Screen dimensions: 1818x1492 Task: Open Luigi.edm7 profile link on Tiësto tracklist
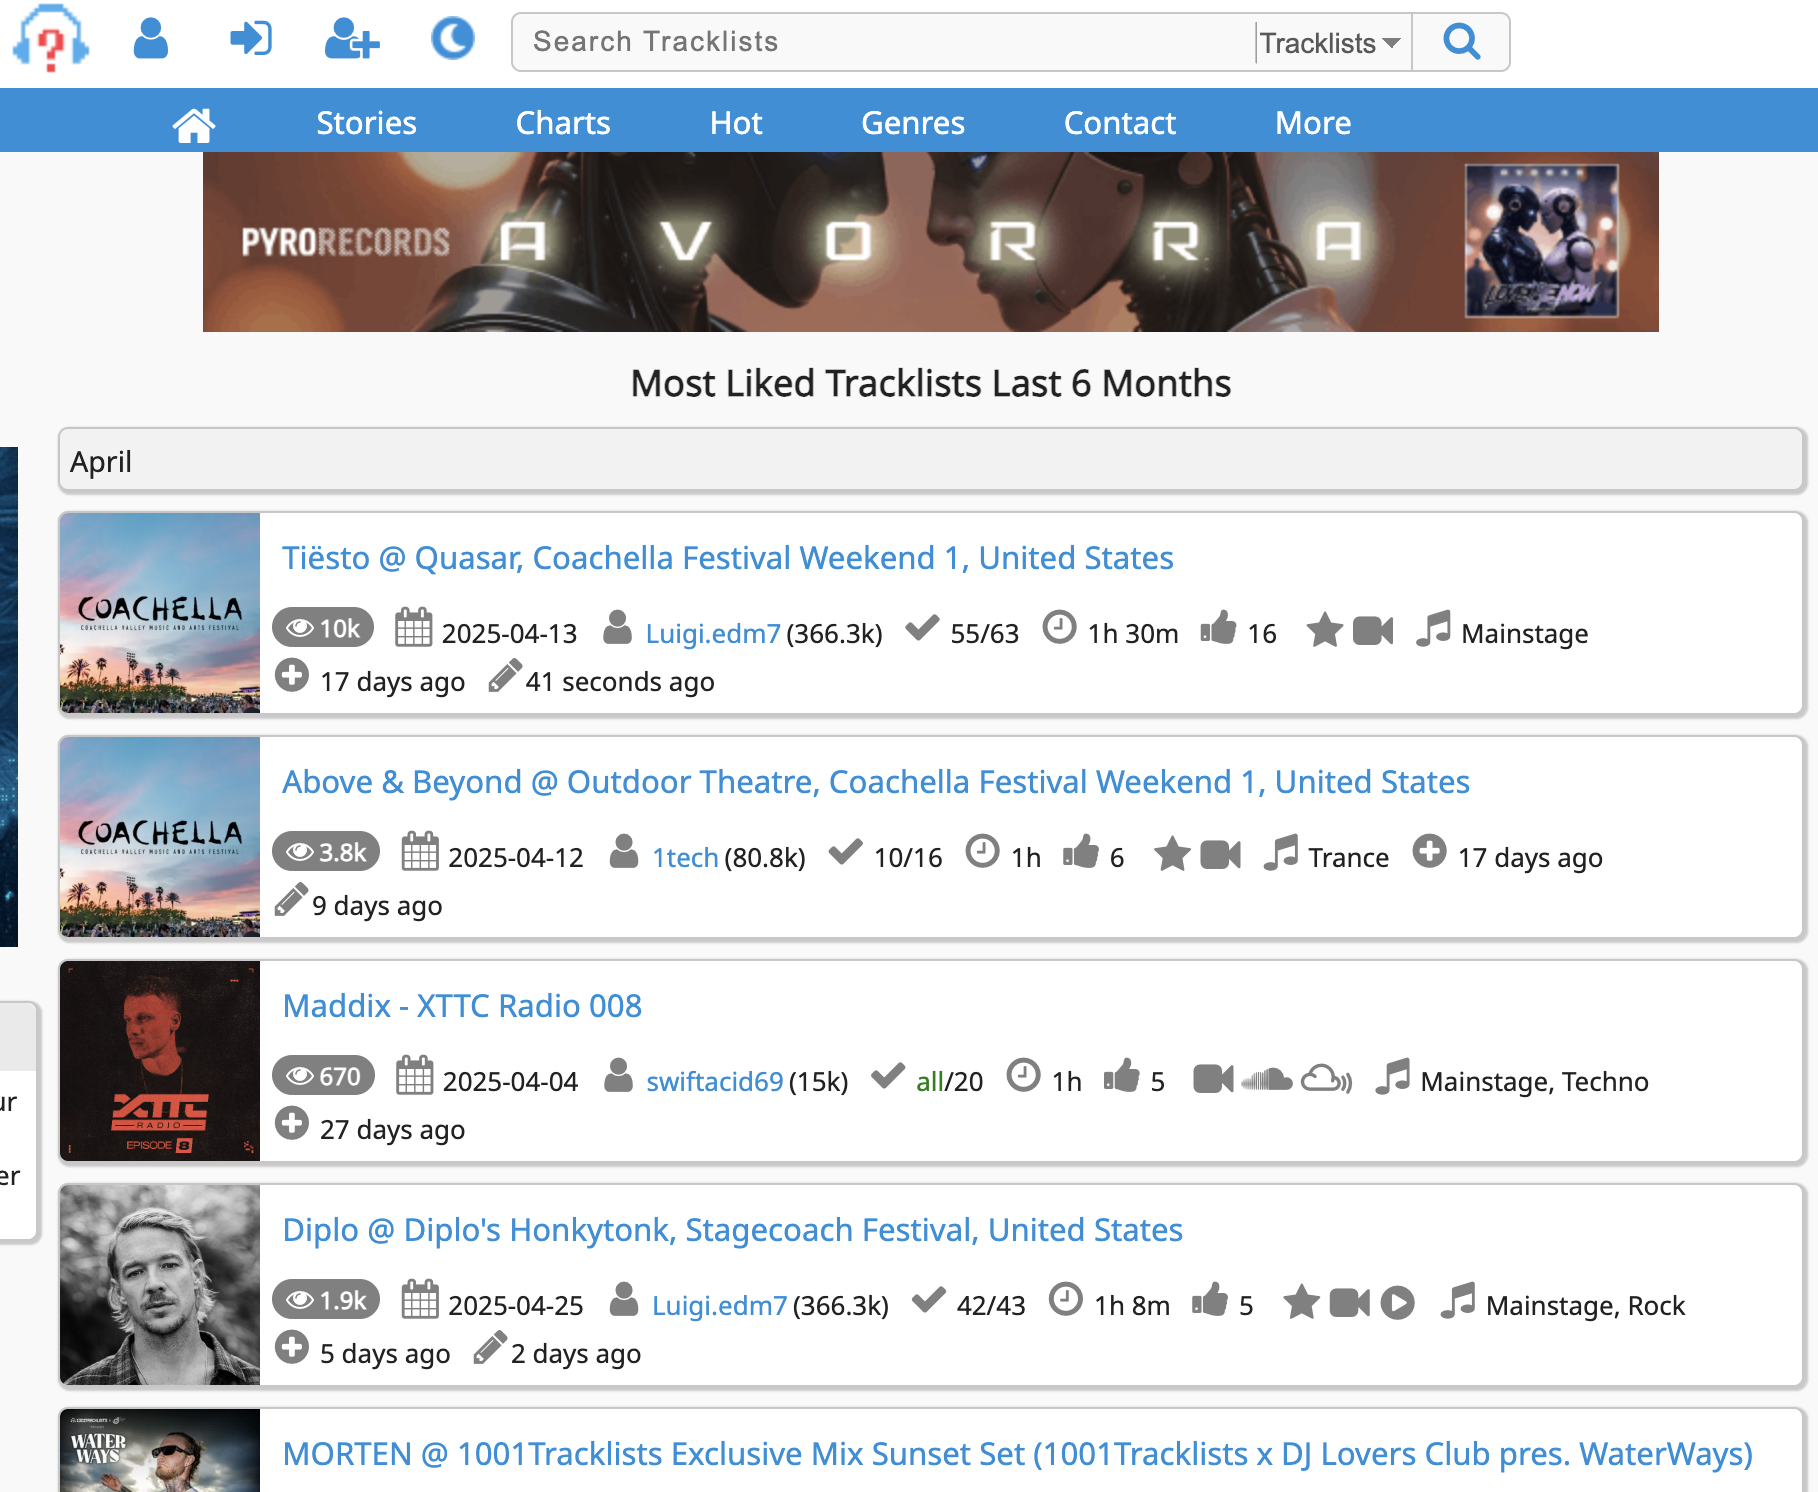[712, 633]
